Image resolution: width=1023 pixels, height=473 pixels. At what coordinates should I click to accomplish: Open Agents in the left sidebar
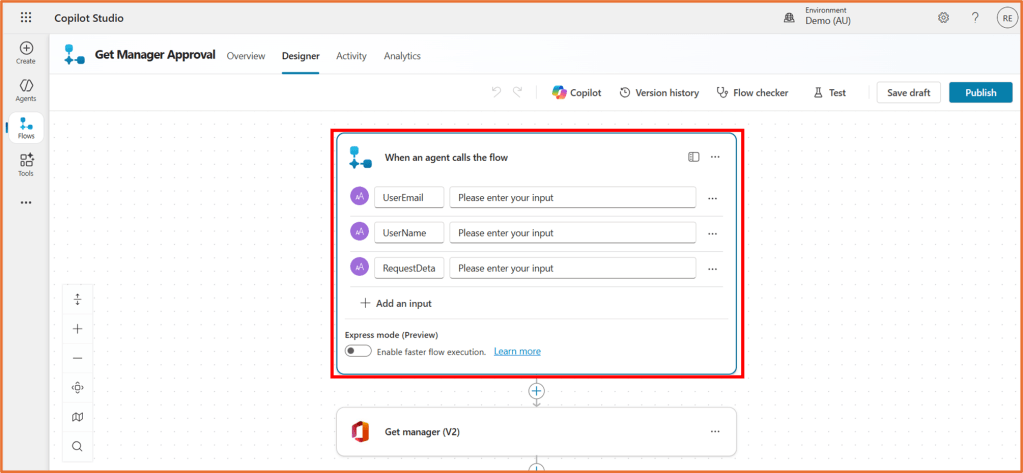26,91
